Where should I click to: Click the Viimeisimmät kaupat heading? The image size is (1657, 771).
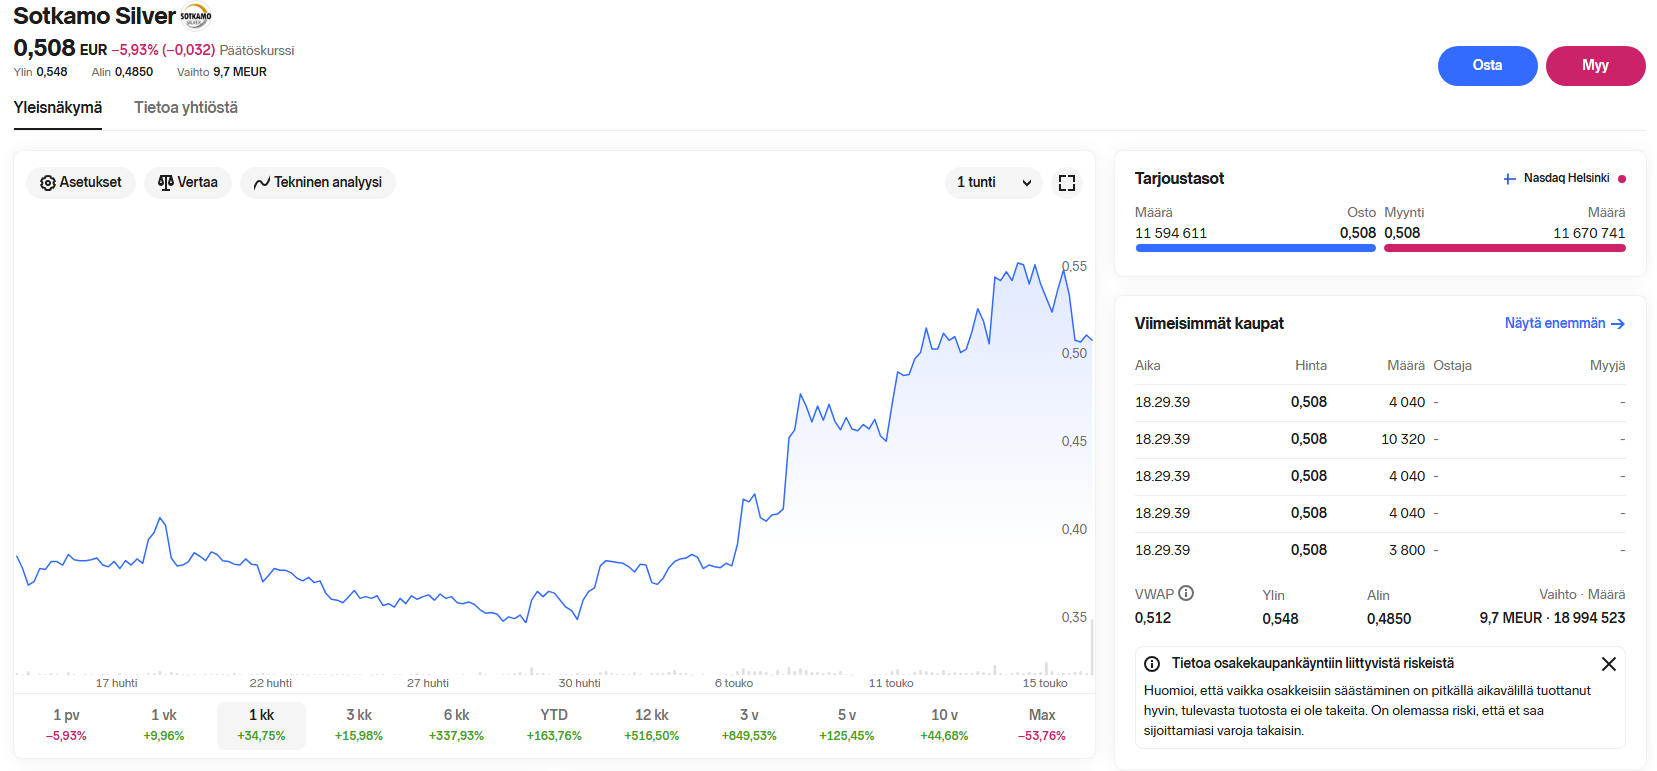[1209, 323]
